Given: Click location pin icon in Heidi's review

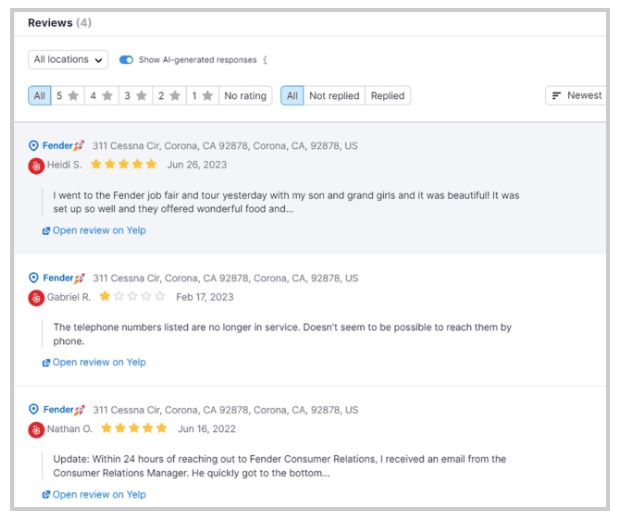Looking at the screenshot, I should tap(32, 146).
